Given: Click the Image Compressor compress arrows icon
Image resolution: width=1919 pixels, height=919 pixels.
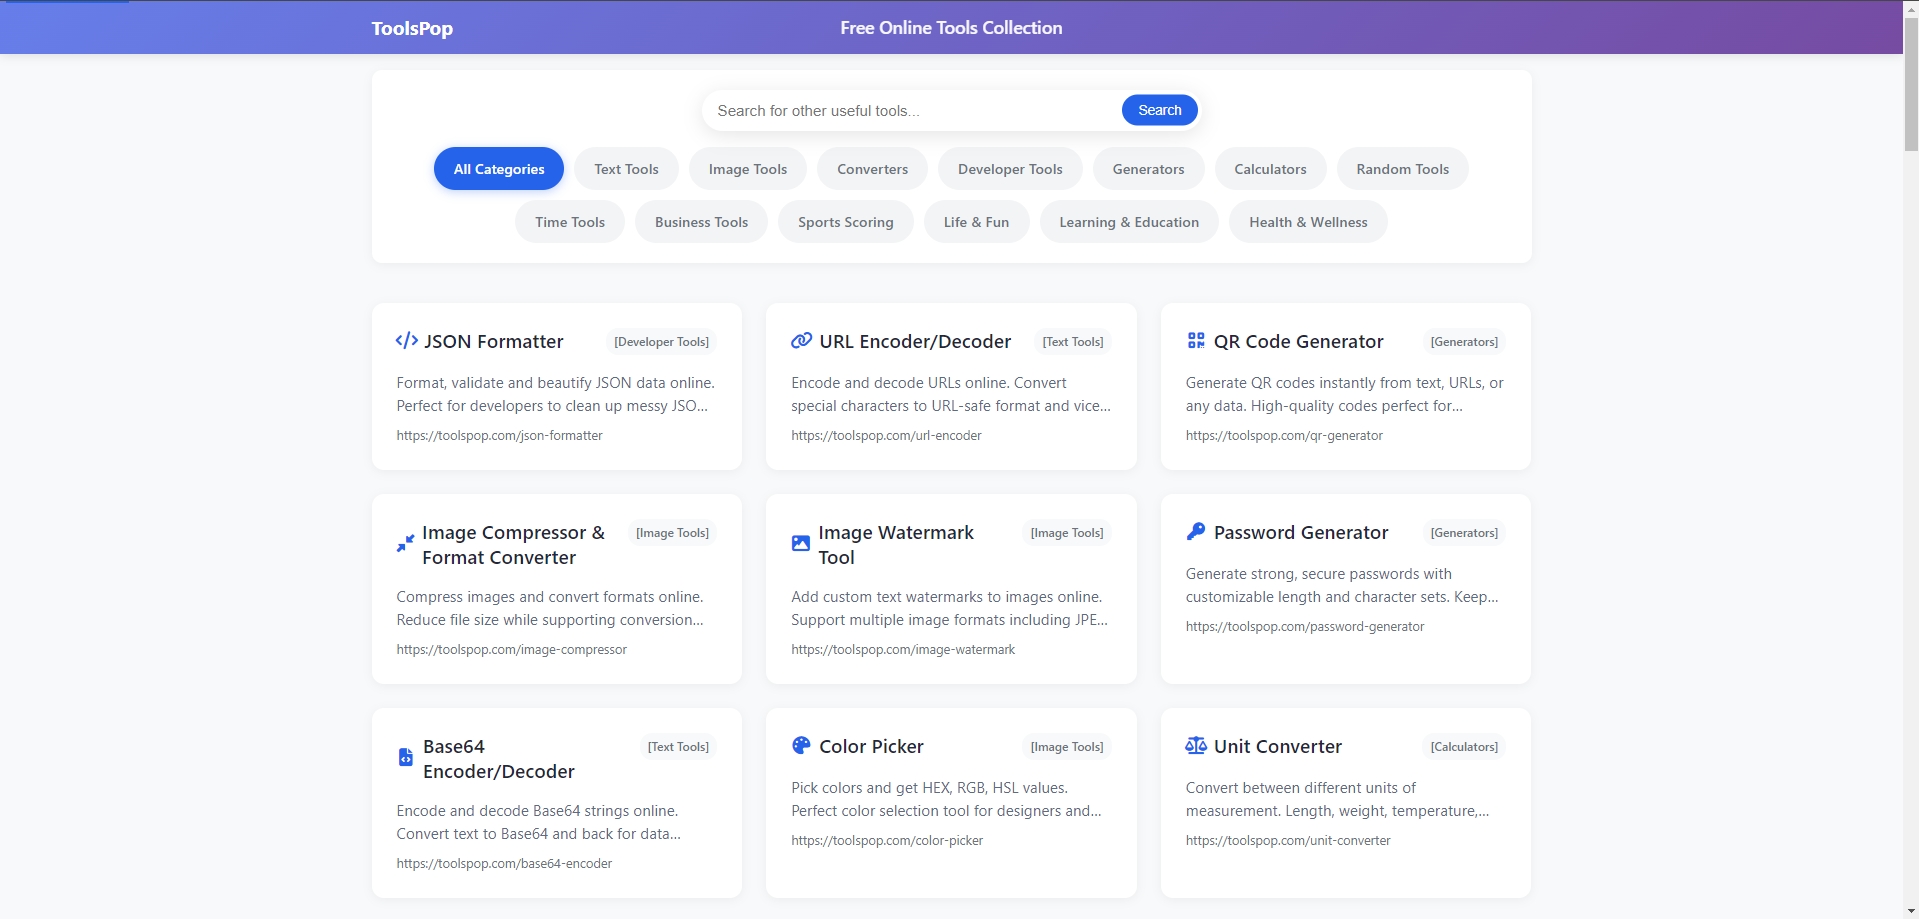Looking at the screenshot, I should (x=405, y=544).
